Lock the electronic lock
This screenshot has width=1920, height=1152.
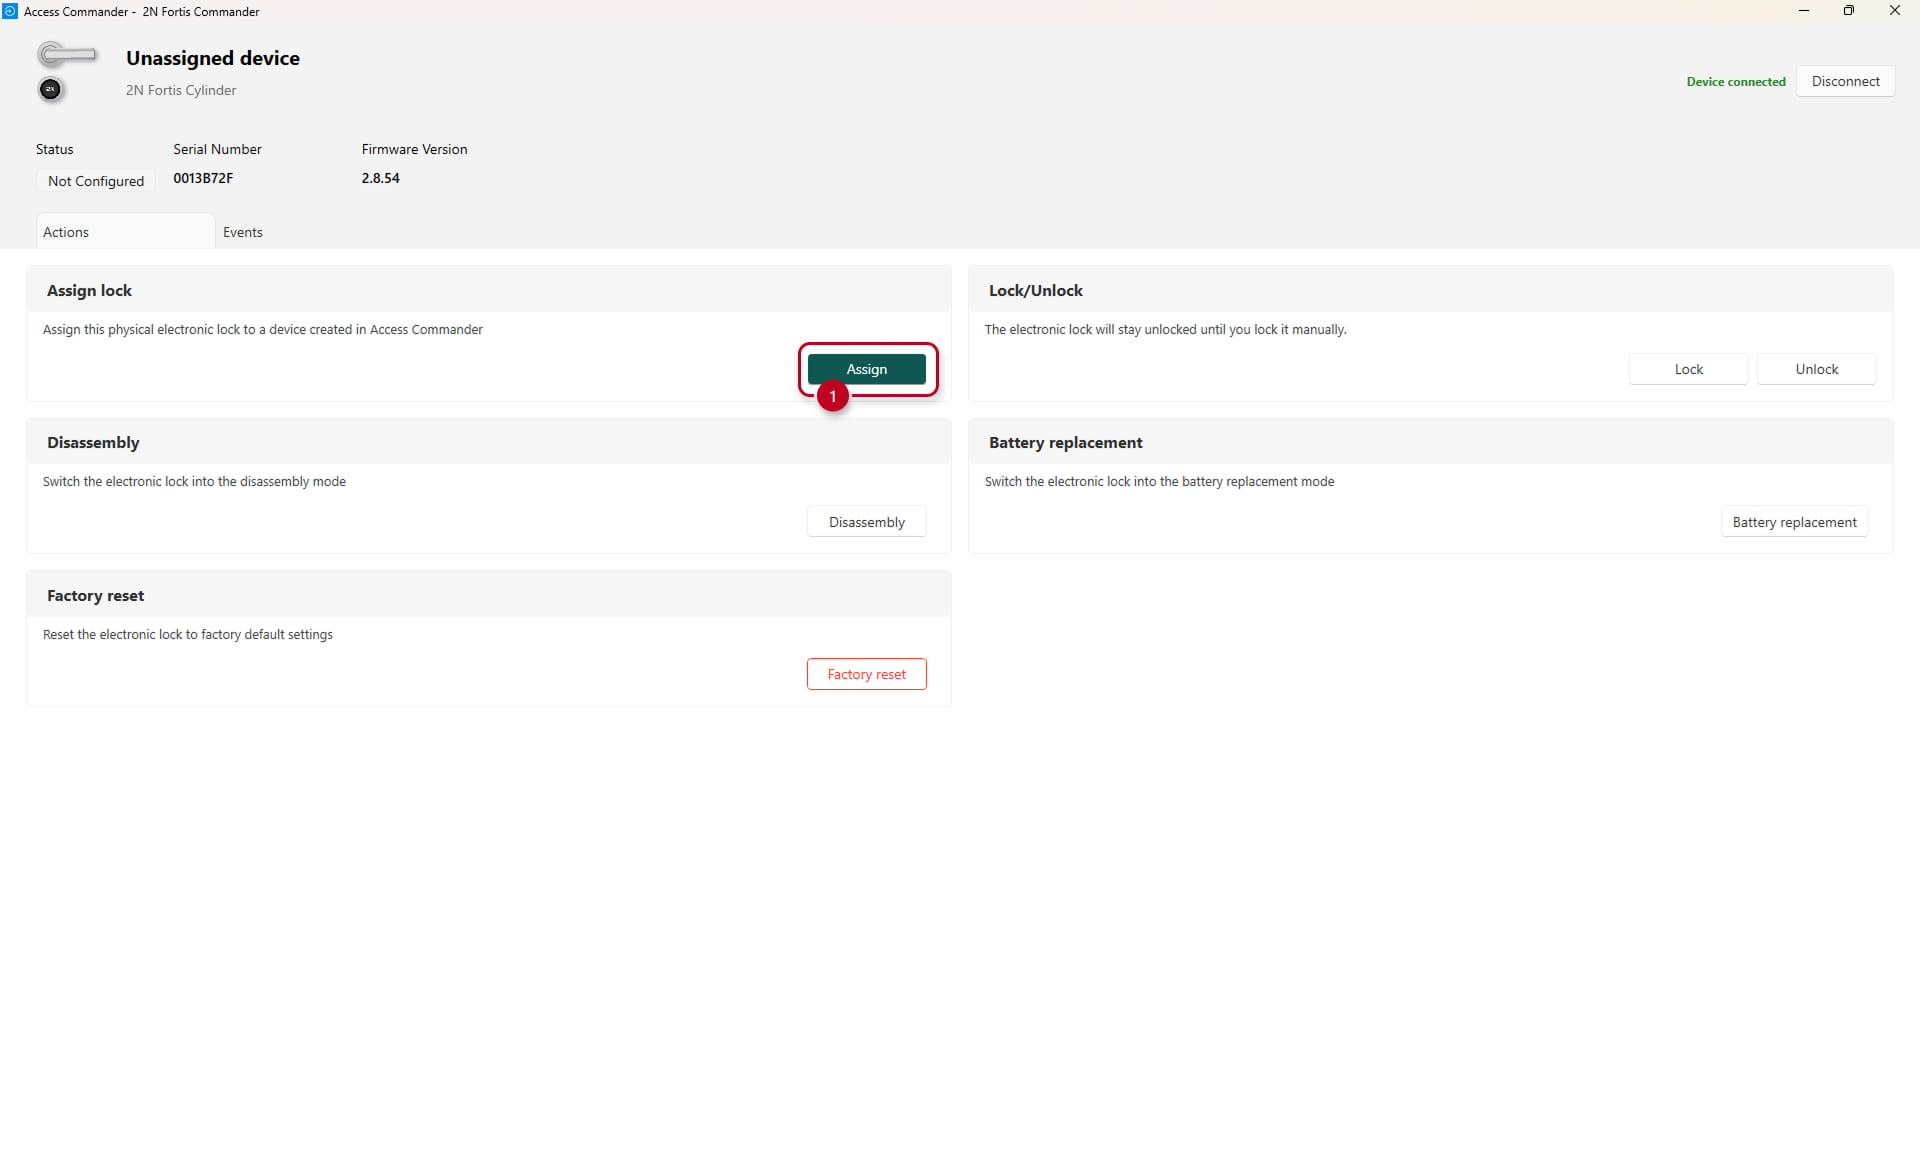click(1688, 369)
